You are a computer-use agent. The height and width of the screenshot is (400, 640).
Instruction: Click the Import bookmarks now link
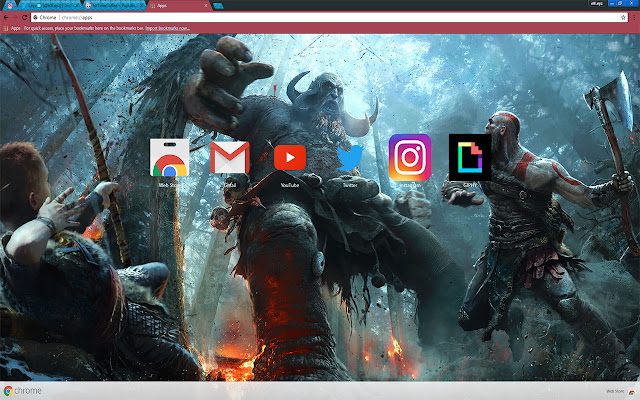167,28
